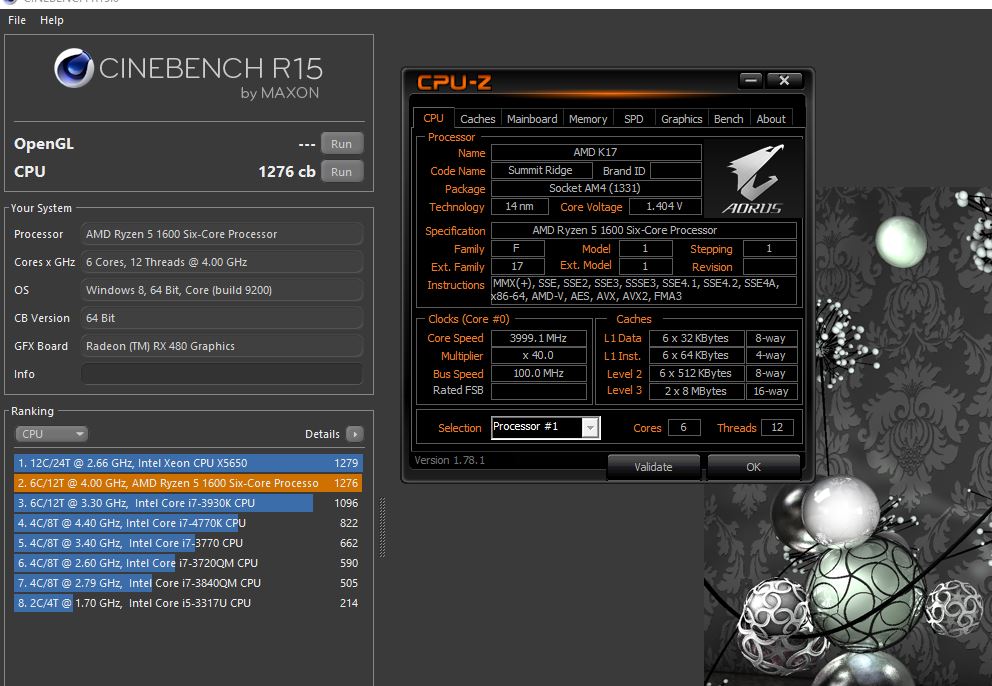Screen dimensions: 992x686
Task: Run the OpenGL benchmark
Action: 341,144
